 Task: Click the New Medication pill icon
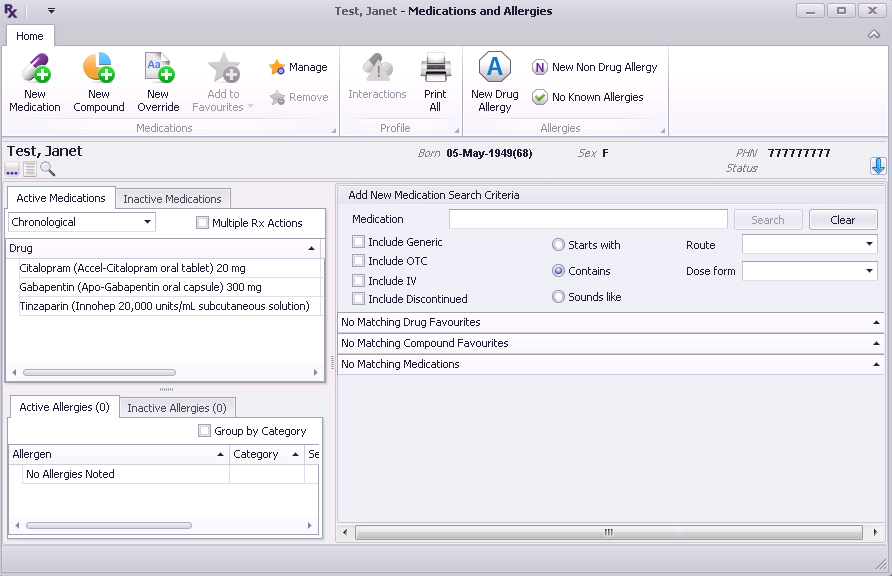(36, 68)
